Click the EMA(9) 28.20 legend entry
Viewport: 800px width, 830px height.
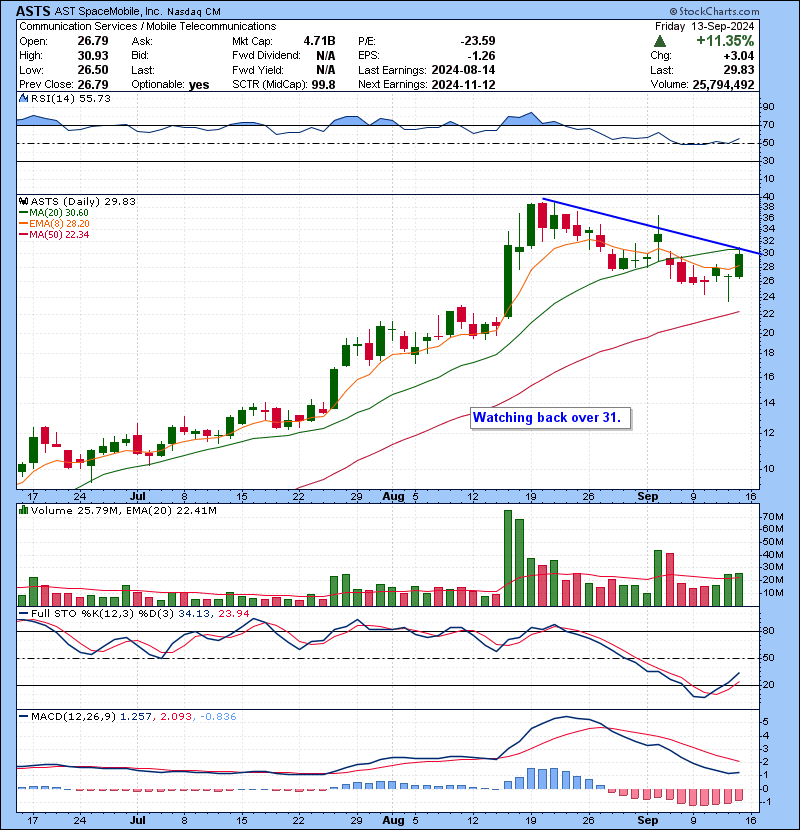[55, 223]
